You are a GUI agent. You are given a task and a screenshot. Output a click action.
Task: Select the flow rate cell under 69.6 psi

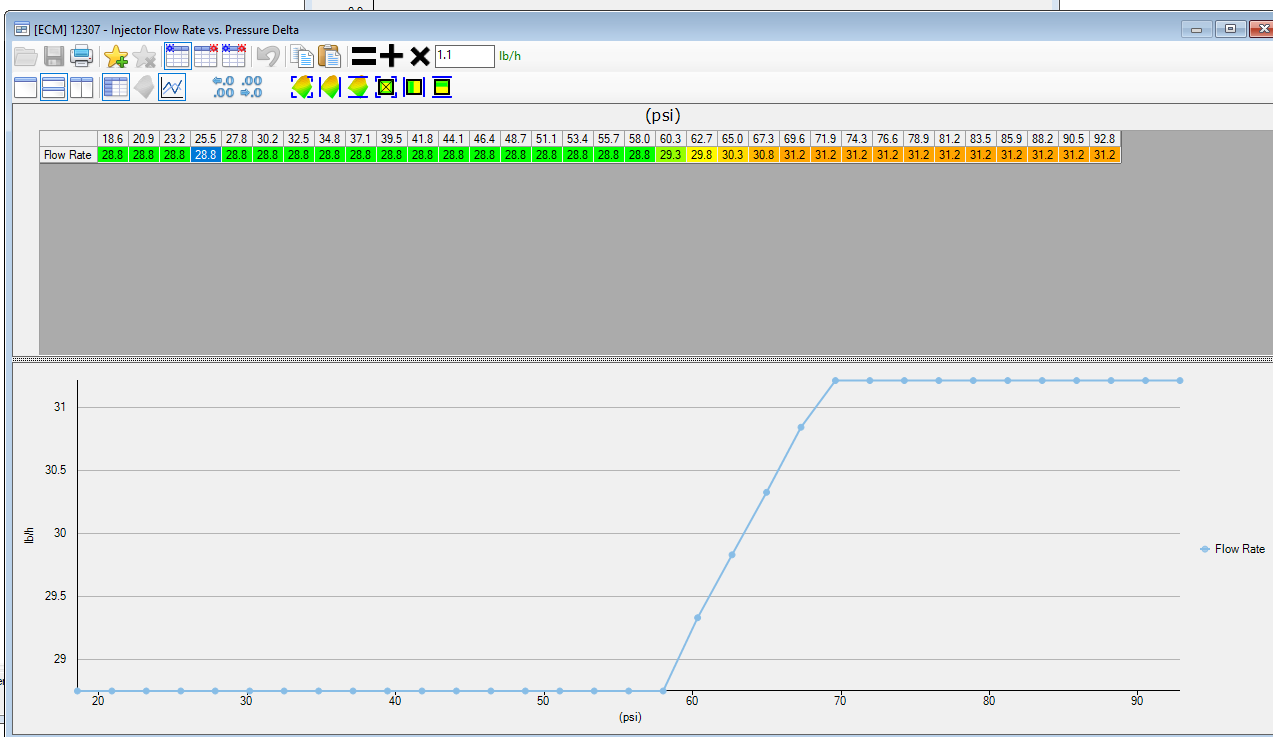click(795, 155)
